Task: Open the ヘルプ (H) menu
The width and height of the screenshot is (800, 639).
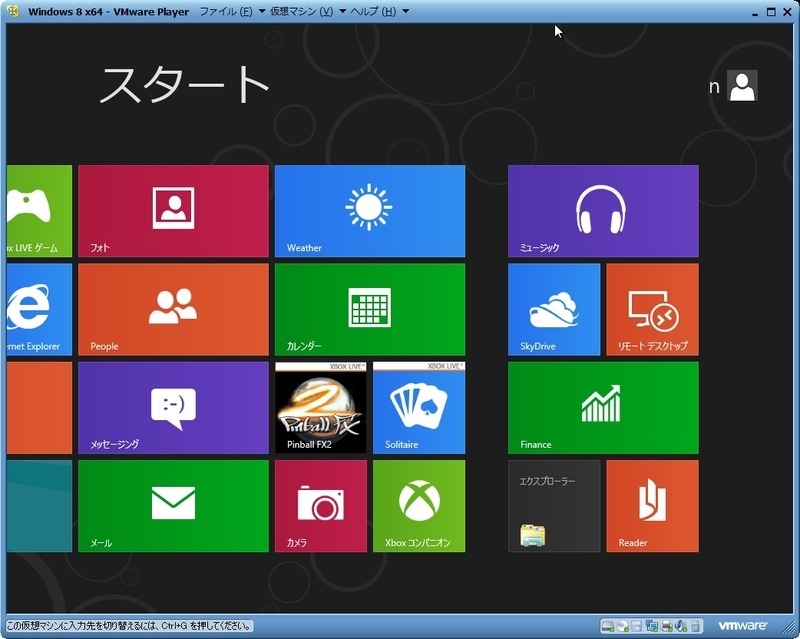Action: click(373, 11)
